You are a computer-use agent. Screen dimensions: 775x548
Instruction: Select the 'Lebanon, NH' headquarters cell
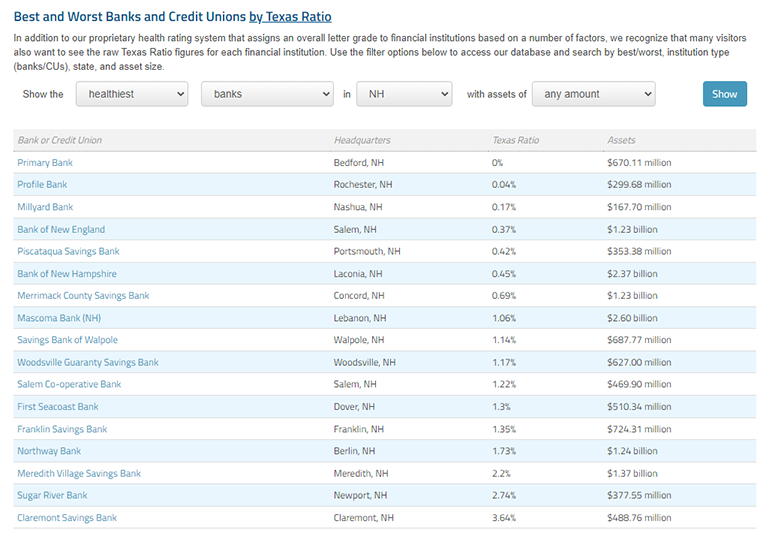pos(360,318)
